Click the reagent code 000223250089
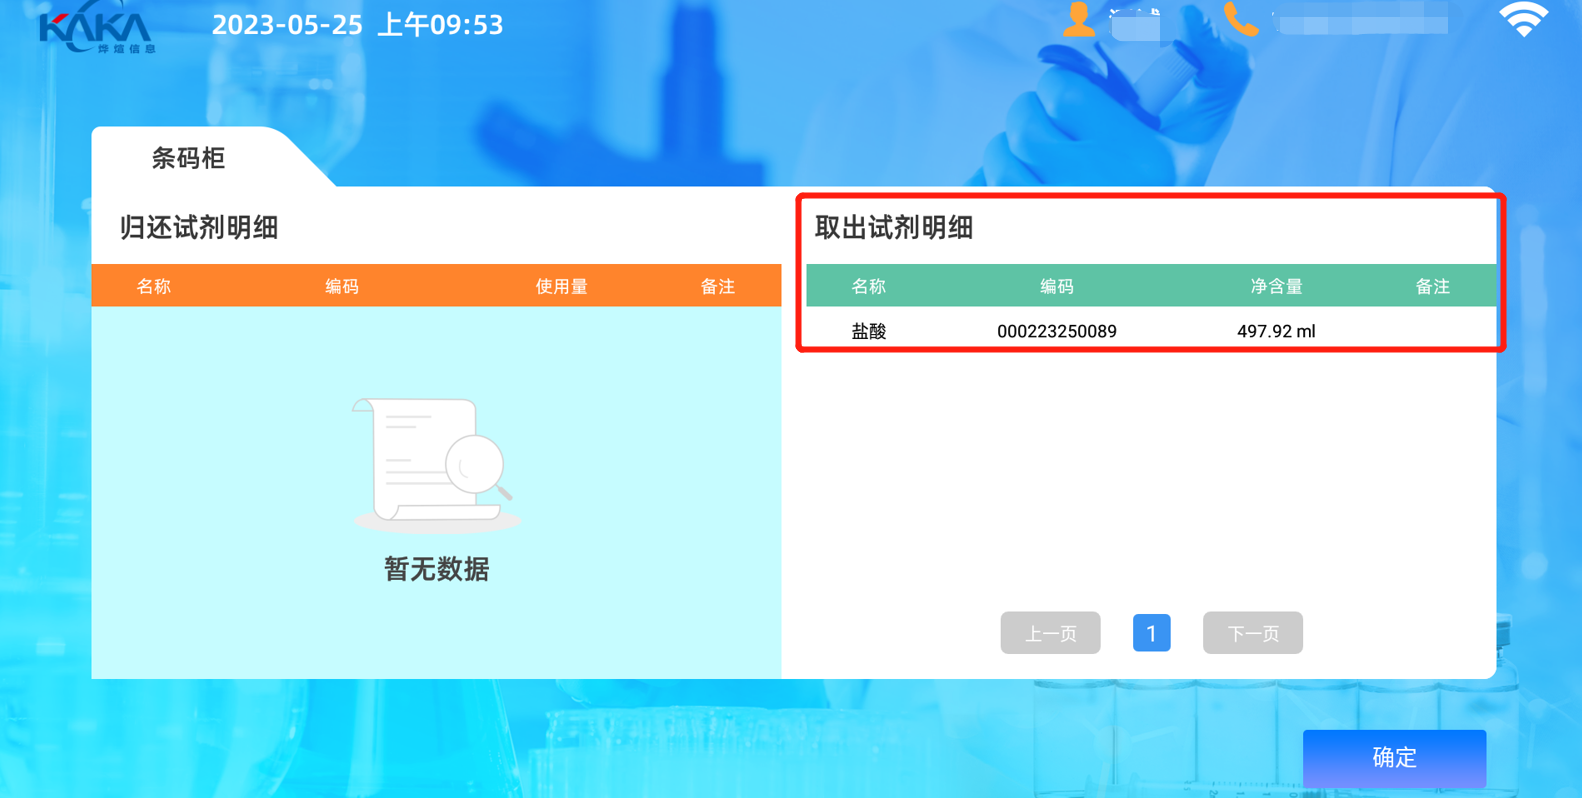 (1056, 331)
